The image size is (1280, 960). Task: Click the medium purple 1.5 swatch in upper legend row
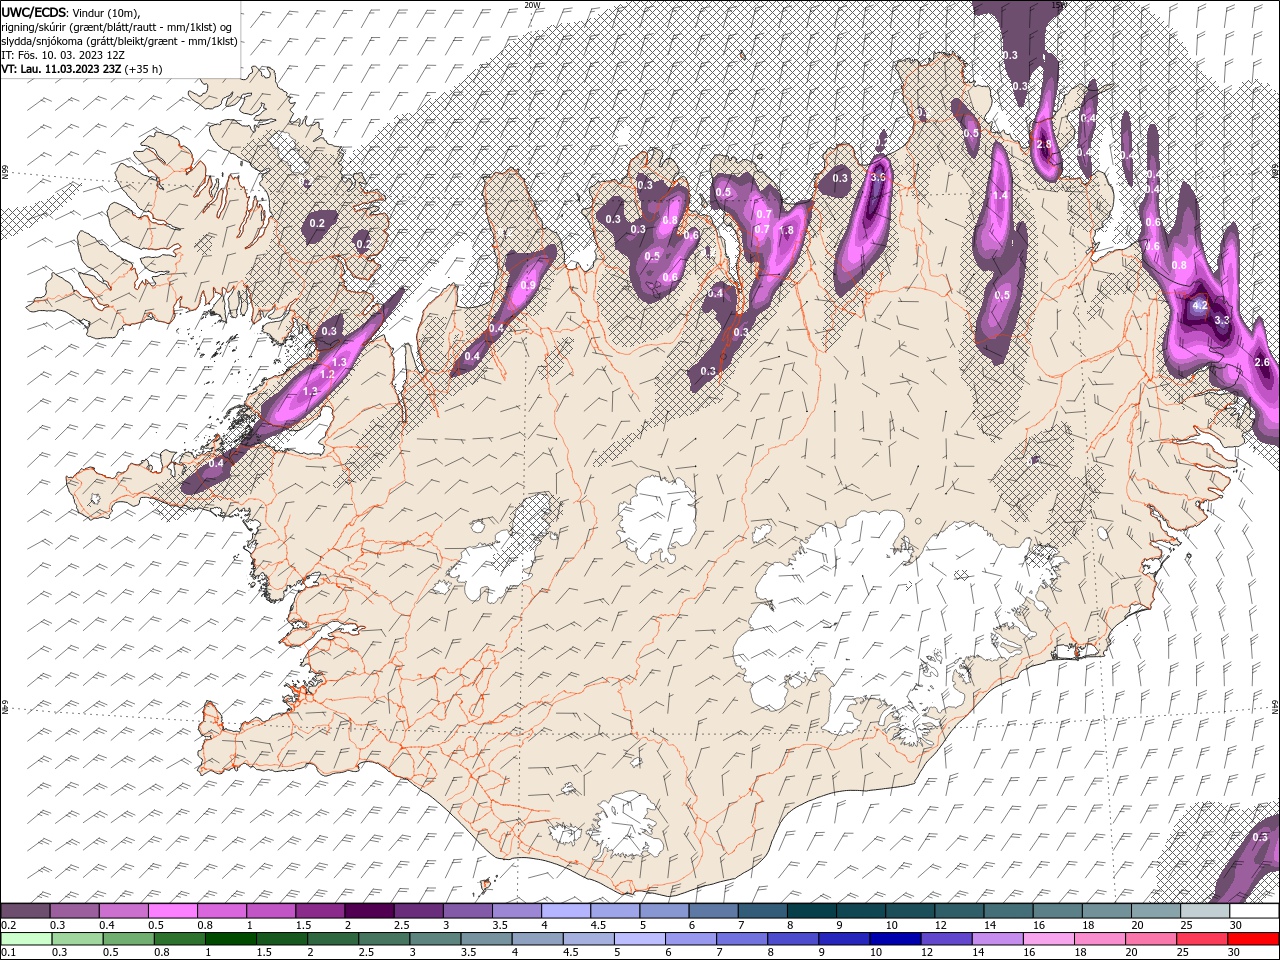(320, 911)
